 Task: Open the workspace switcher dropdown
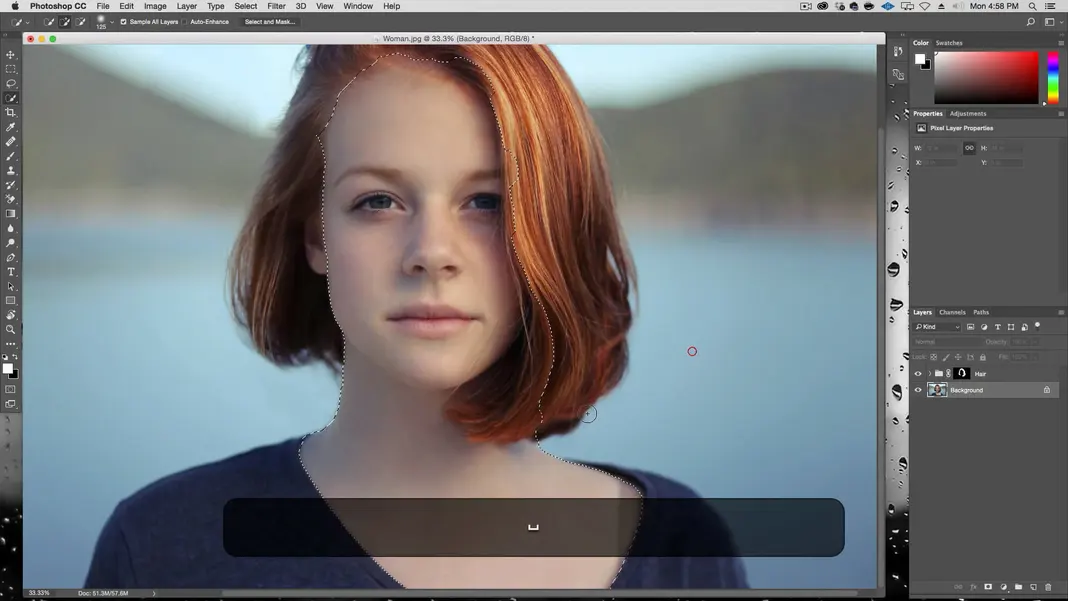[x=1052, y=22]
